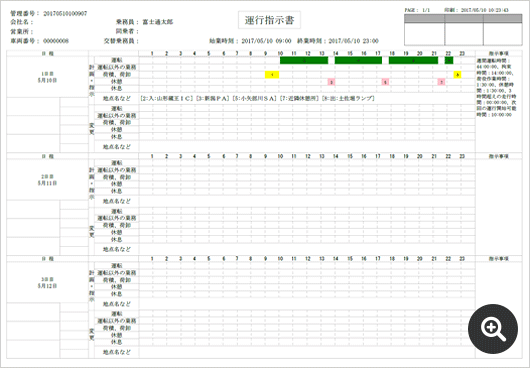Click the magnifier zoom-in icon

[493, 329]
